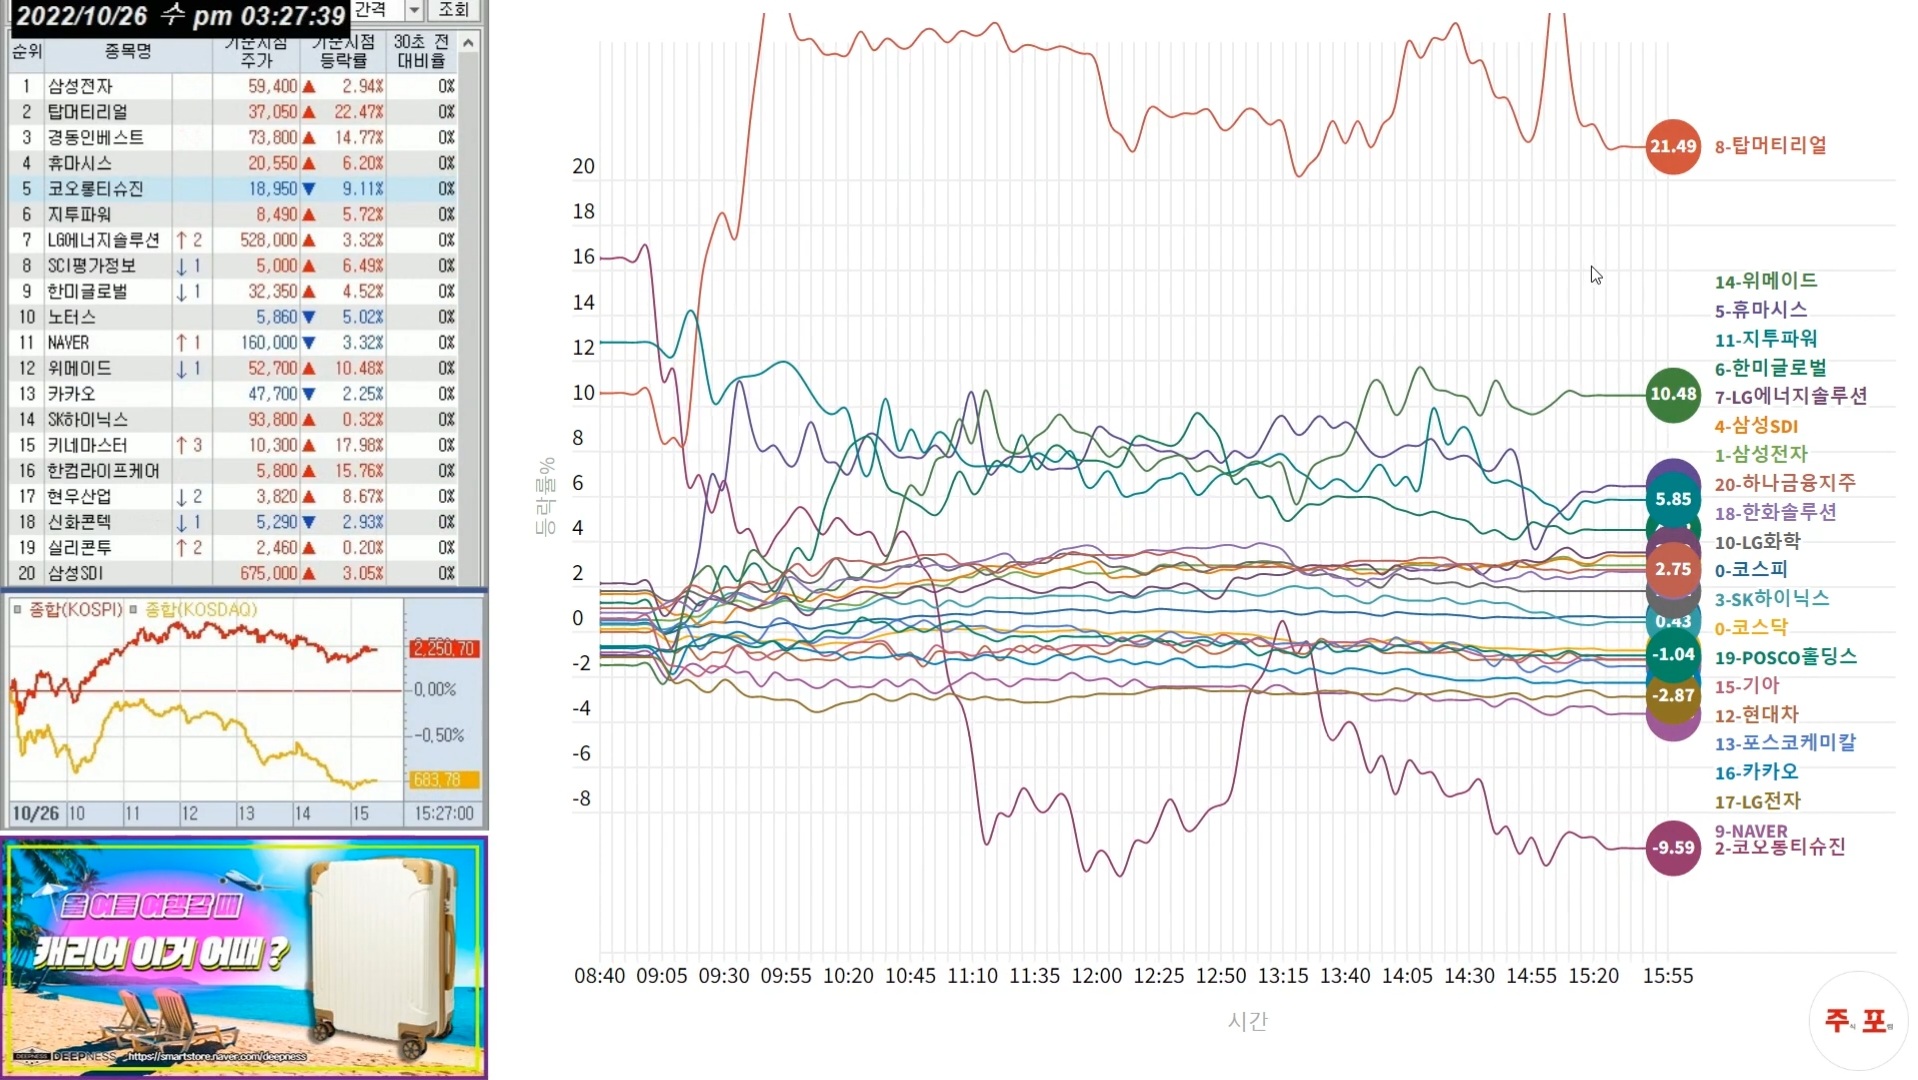
Task: Click the purple -9.59 value badge
Action: [1673, 848]
